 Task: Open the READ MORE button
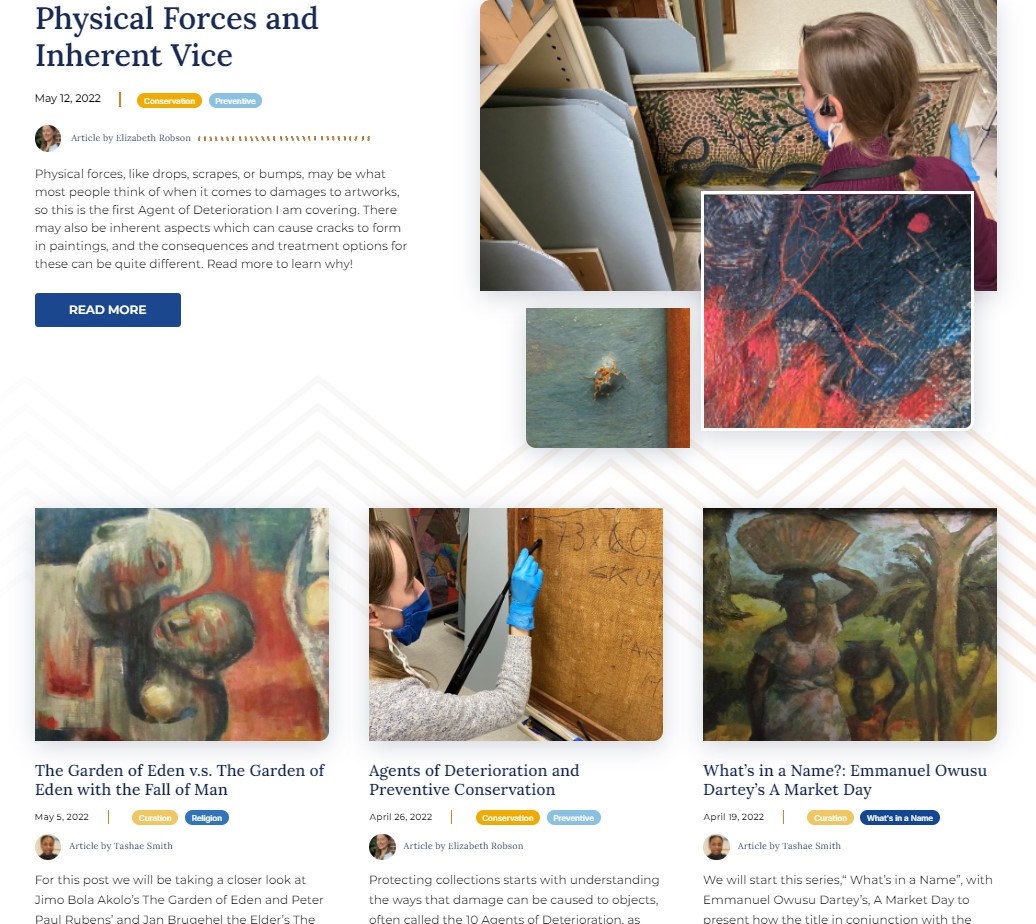[108, 309]
